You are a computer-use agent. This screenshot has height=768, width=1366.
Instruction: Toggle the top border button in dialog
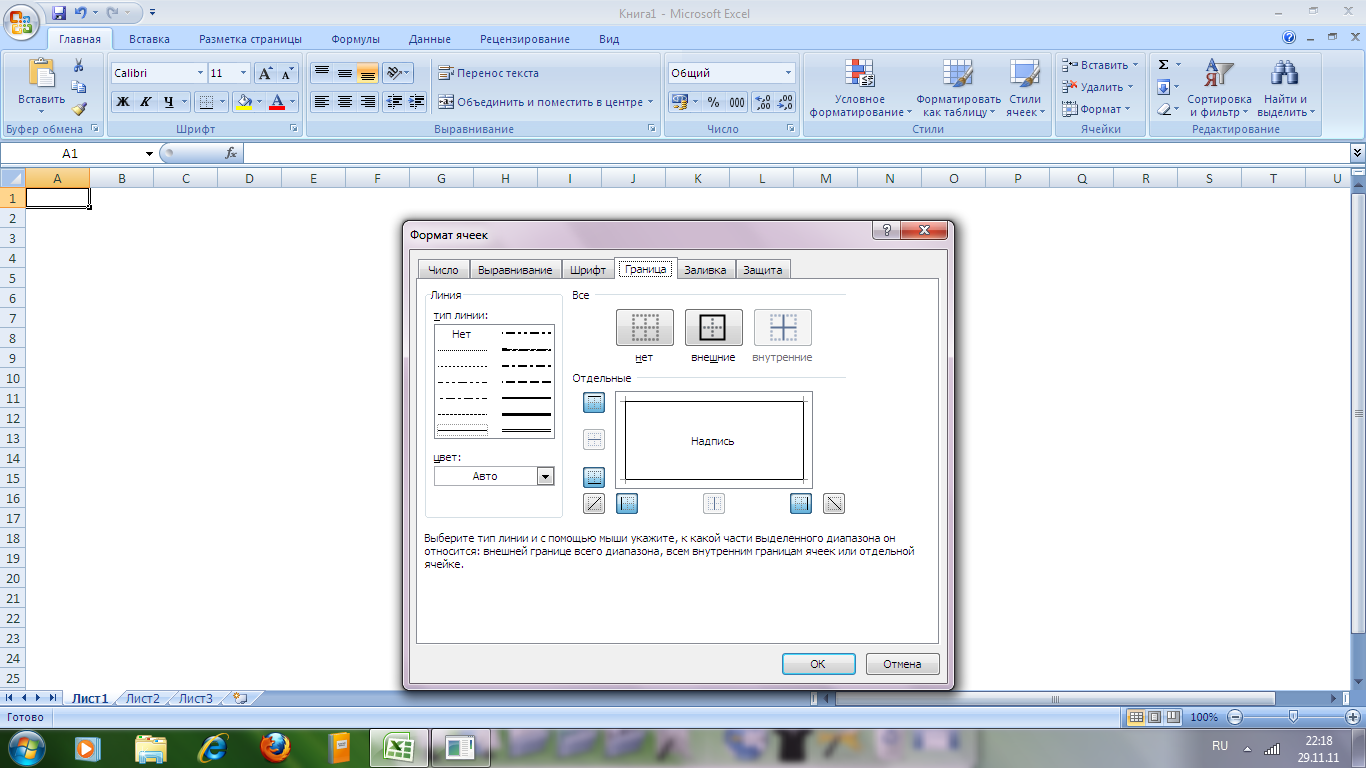point(594,402)
